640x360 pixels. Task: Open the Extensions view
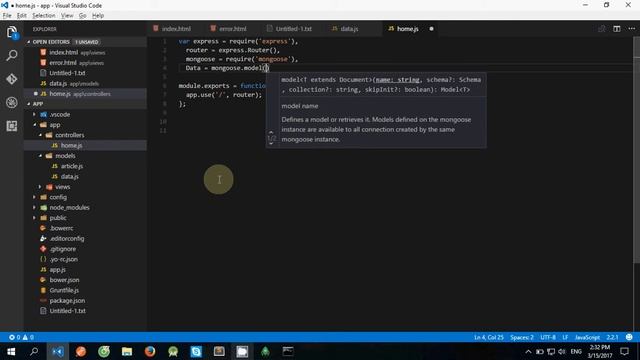(x=12, y=126)
